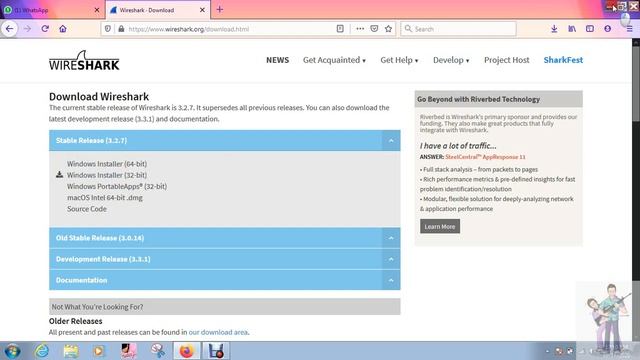This screenshot has height=360, width=640.
Task: Download the Source Code link
Action: [87, 209]
